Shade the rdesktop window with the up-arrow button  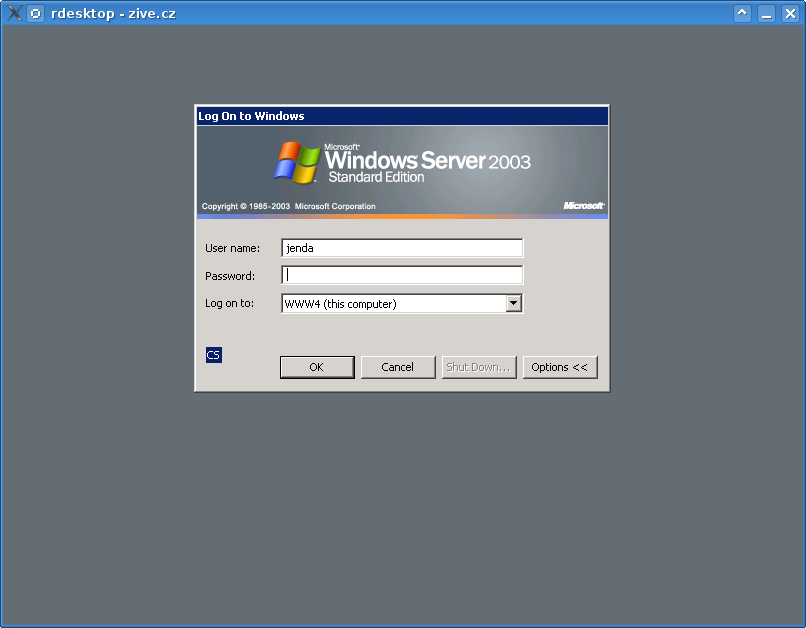pos(742,13)
